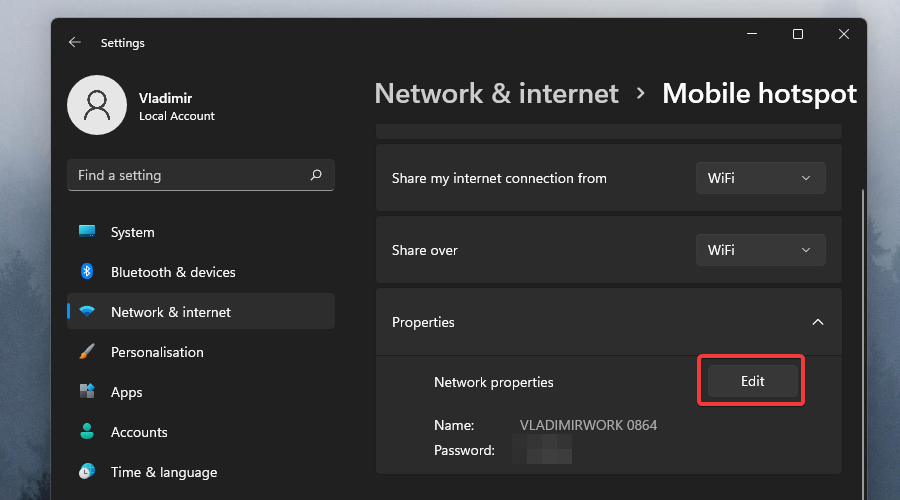The image size is (900, 500).
Task: Click the back arrow in Settings
Action: (74, 43)
